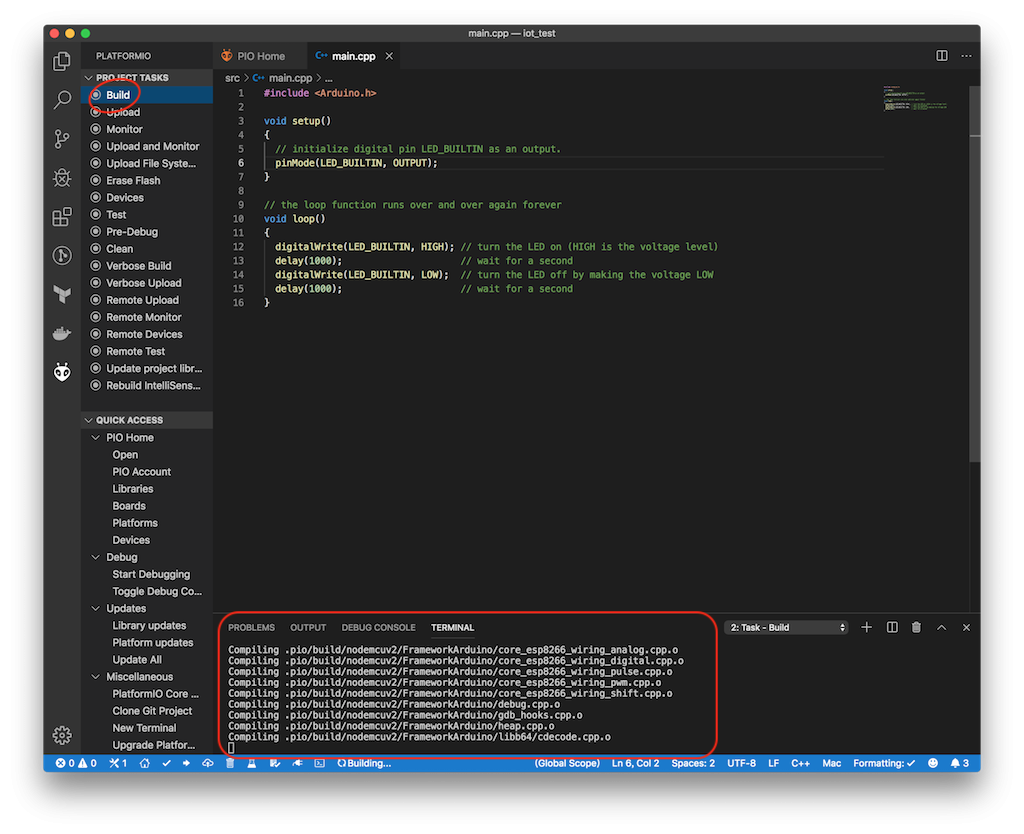Click the PlatformIO Home icon in the status bar
Screen dimensions: 1024x834
145,763
